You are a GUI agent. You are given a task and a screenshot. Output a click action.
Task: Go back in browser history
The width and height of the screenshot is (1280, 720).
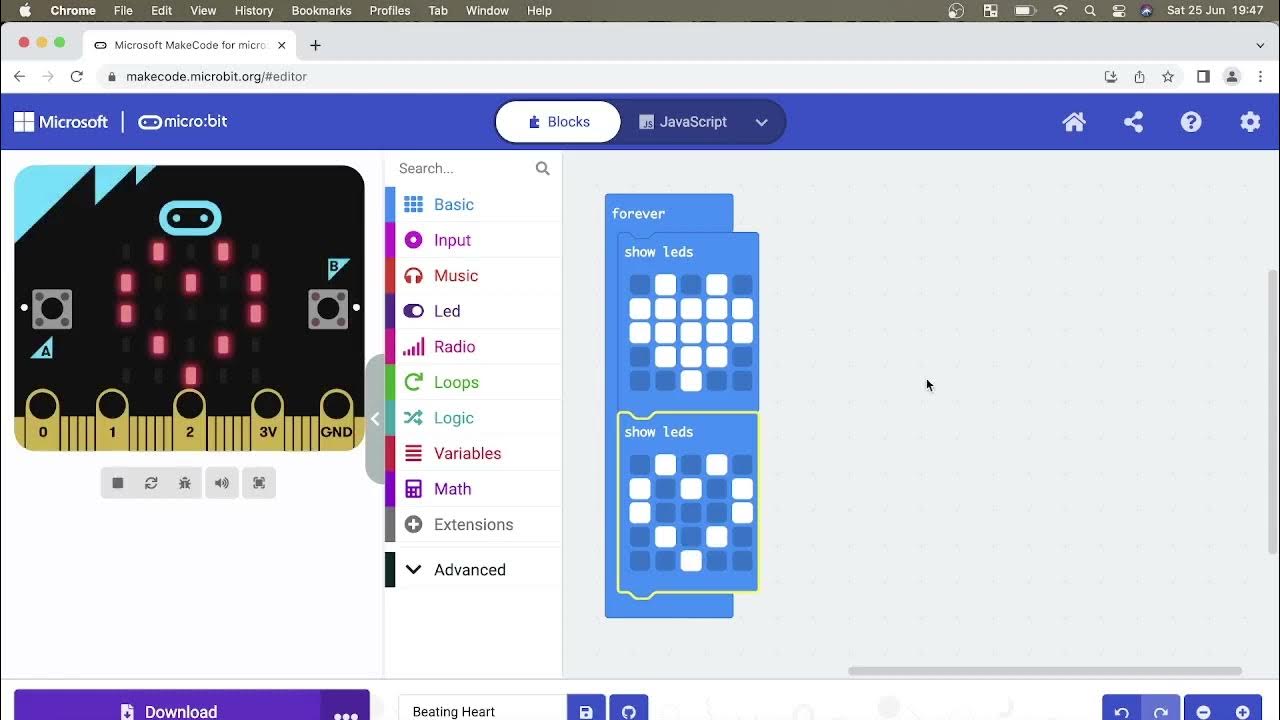(19, 76)
